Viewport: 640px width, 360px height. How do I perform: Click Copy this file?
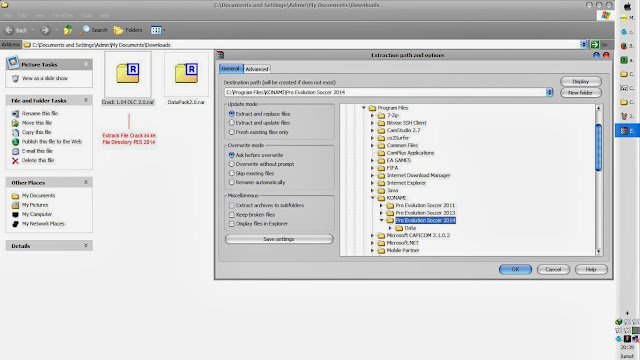(x=36, y=132)
